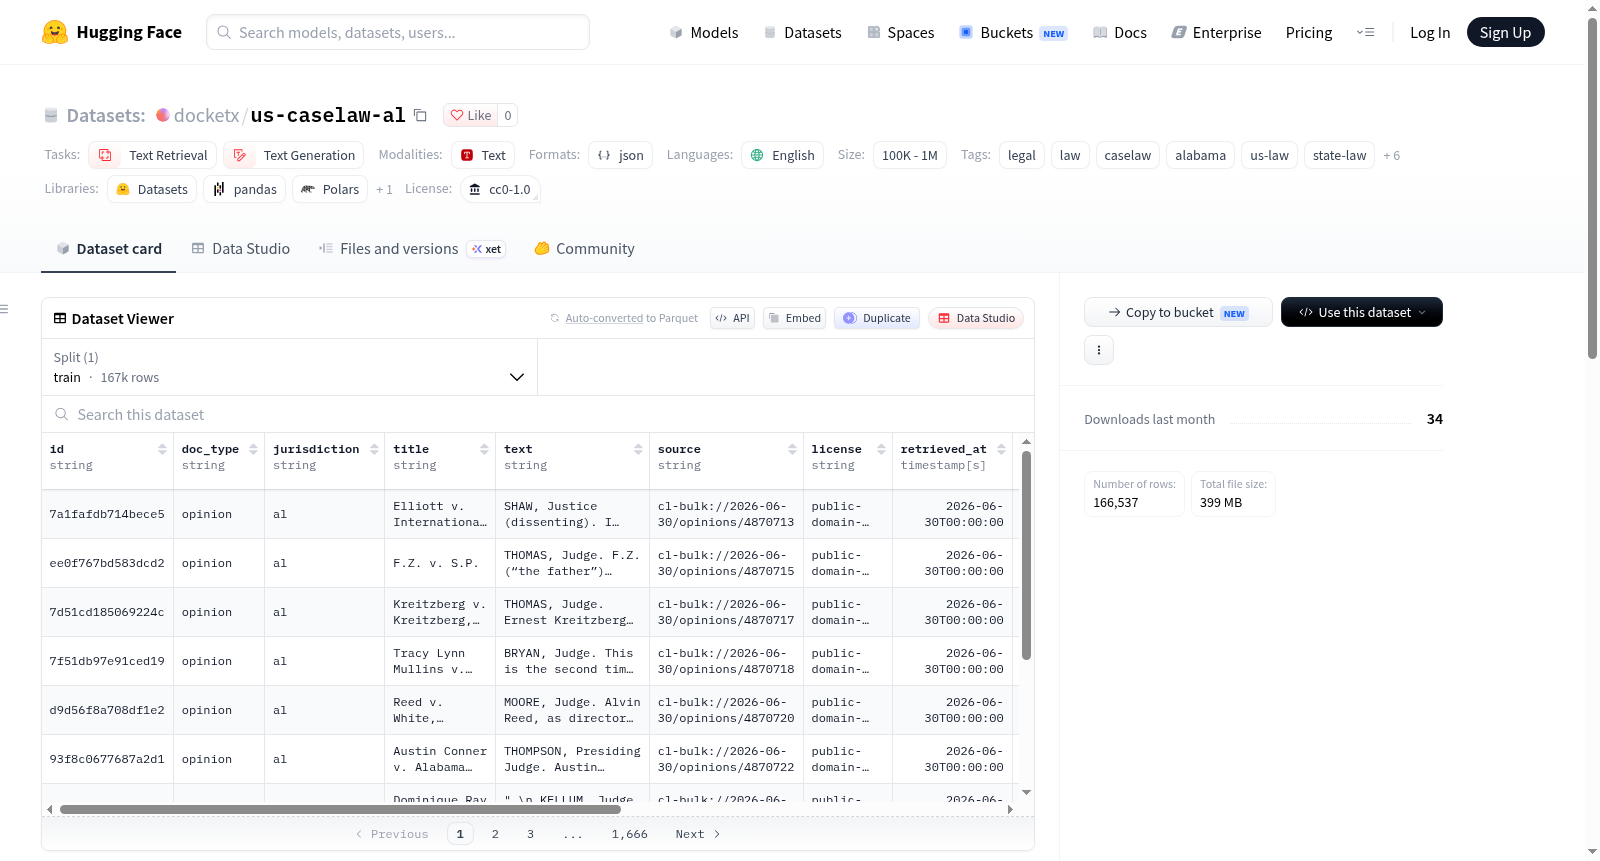Click the legal tag
Viewport: 1600px width, 861px height.
click(1021, 155)
